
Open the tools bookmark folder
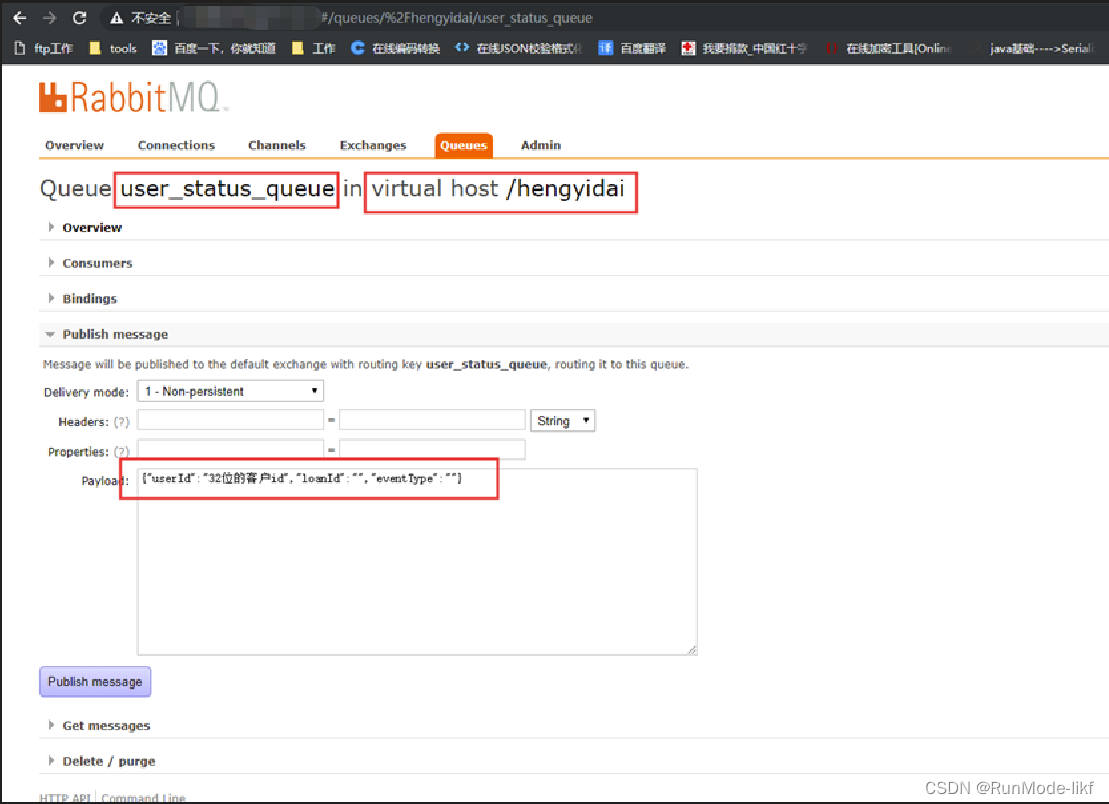[113, 48]
